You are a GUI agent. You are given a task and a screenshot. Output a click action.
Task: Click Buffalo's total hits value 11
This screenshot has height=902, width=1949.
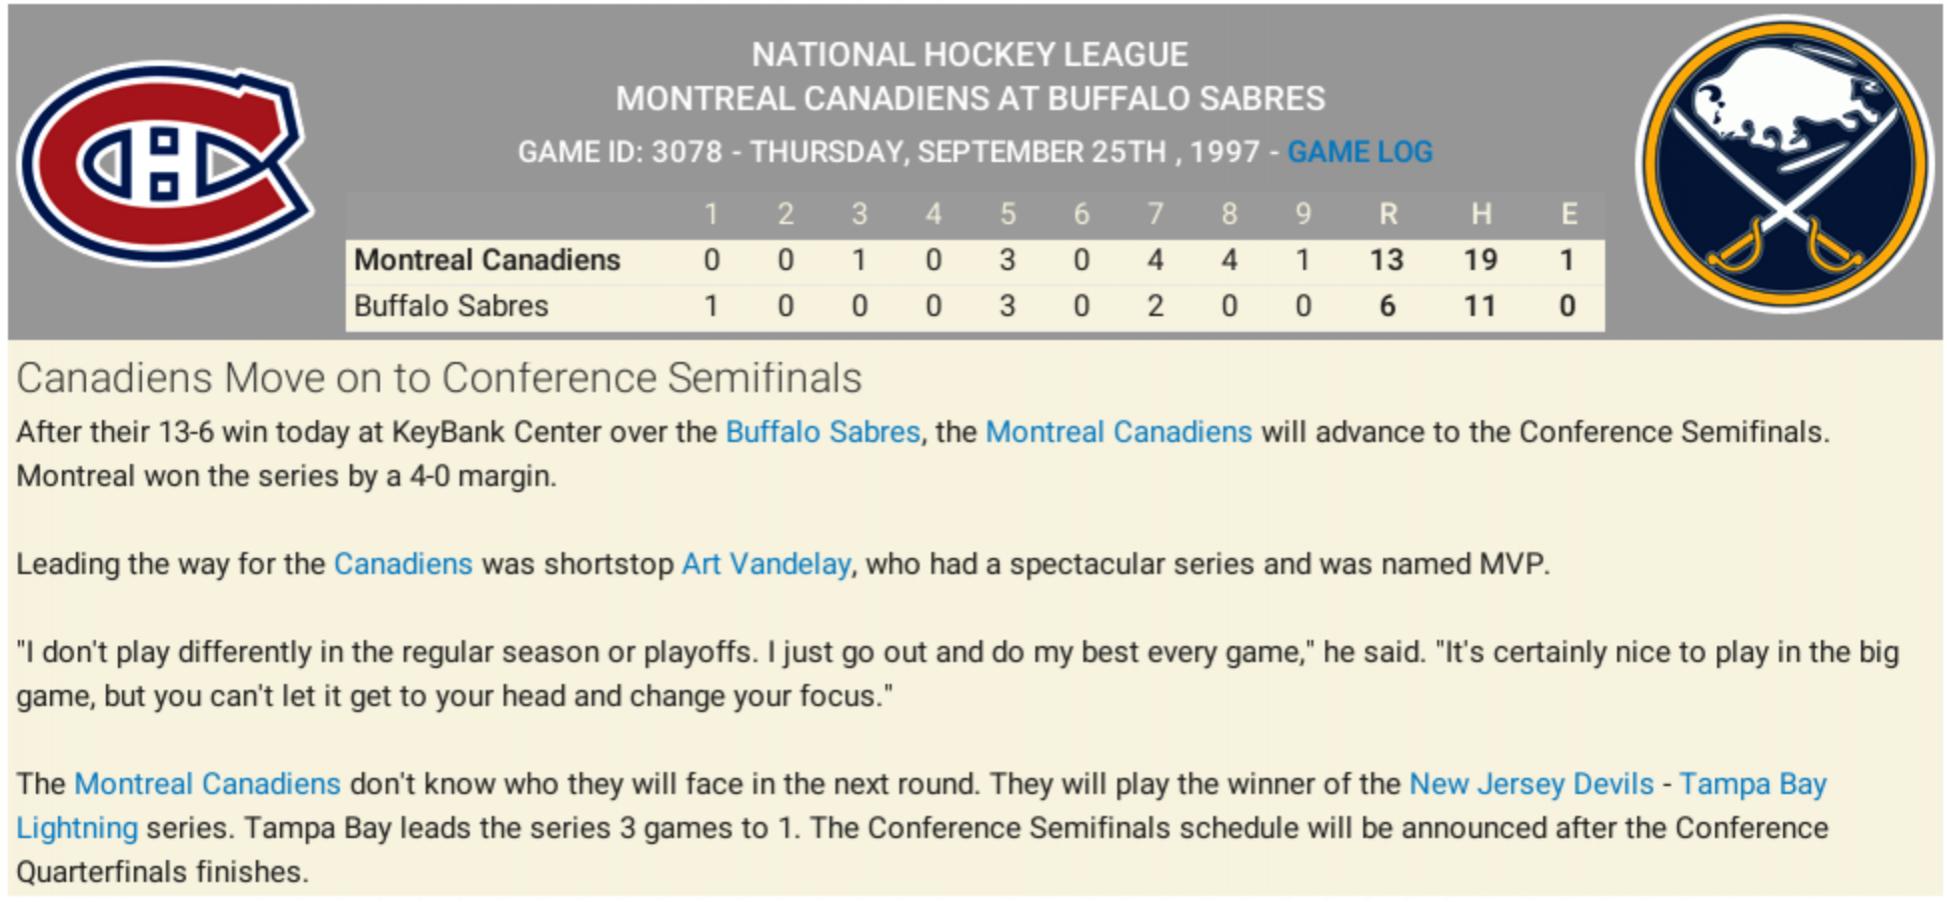[1479, 306]
